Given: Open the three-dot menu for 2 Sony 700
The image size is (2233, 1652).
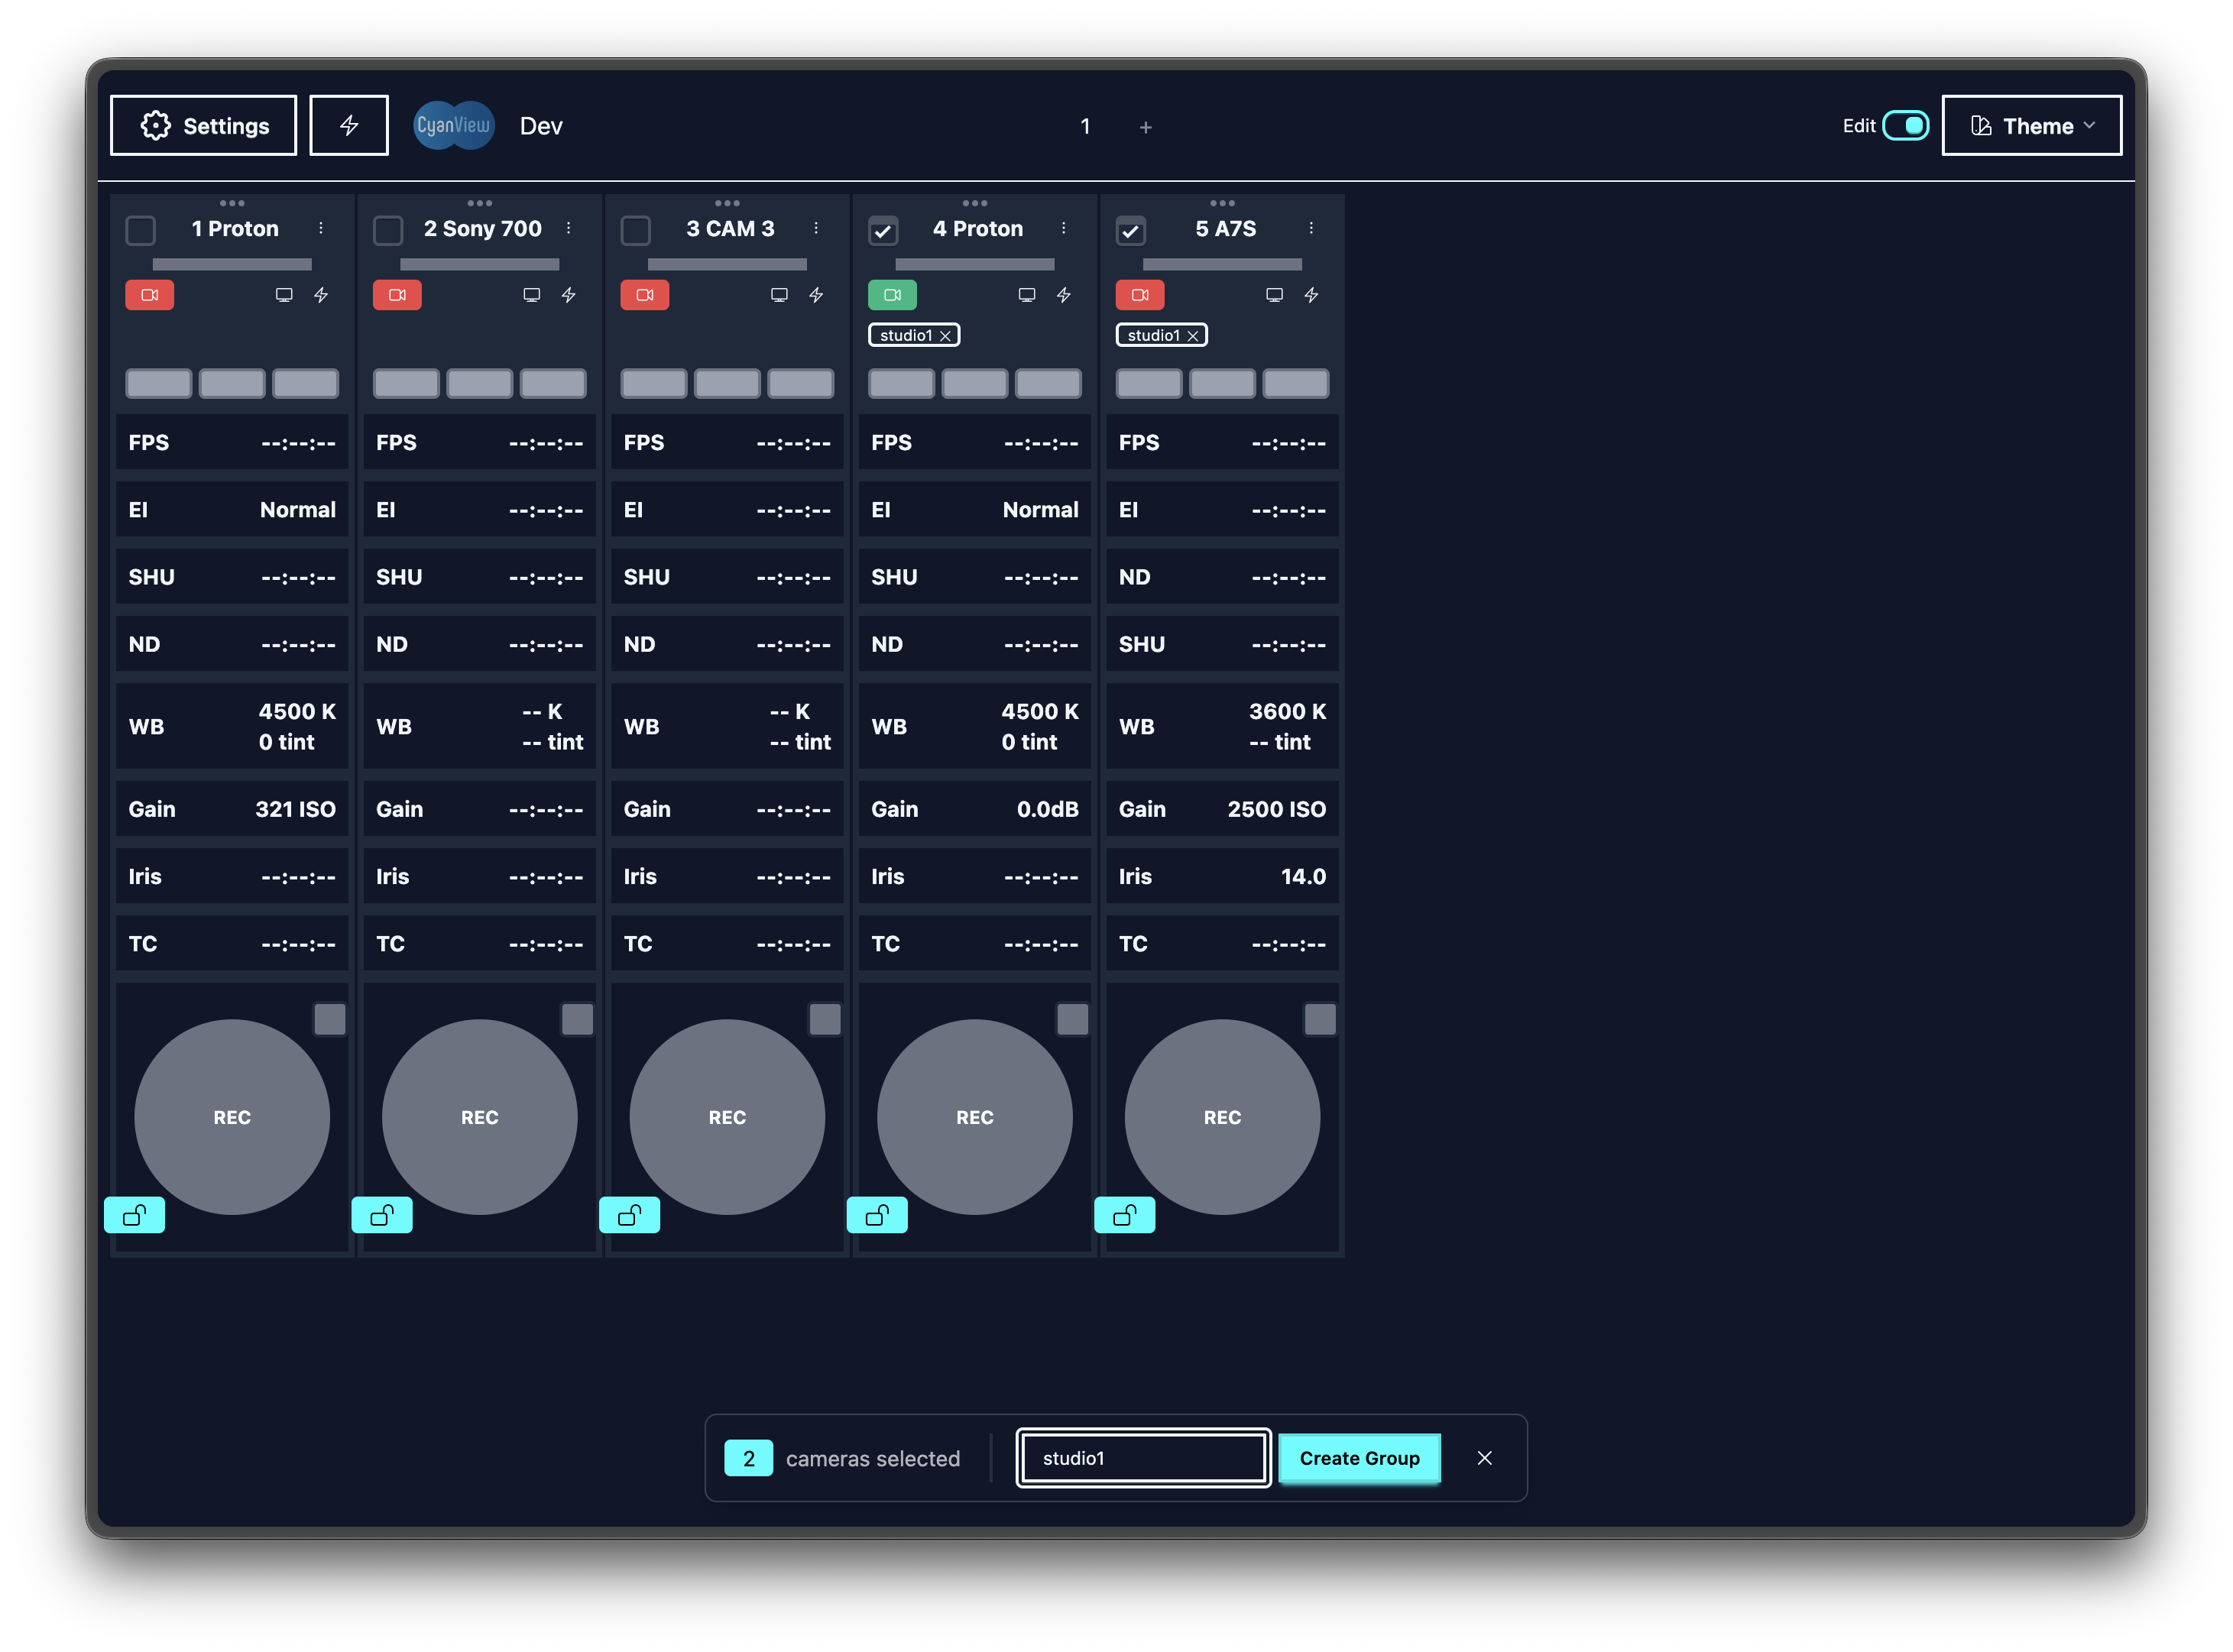Looking at the screenshot, I should pos(568,228).
